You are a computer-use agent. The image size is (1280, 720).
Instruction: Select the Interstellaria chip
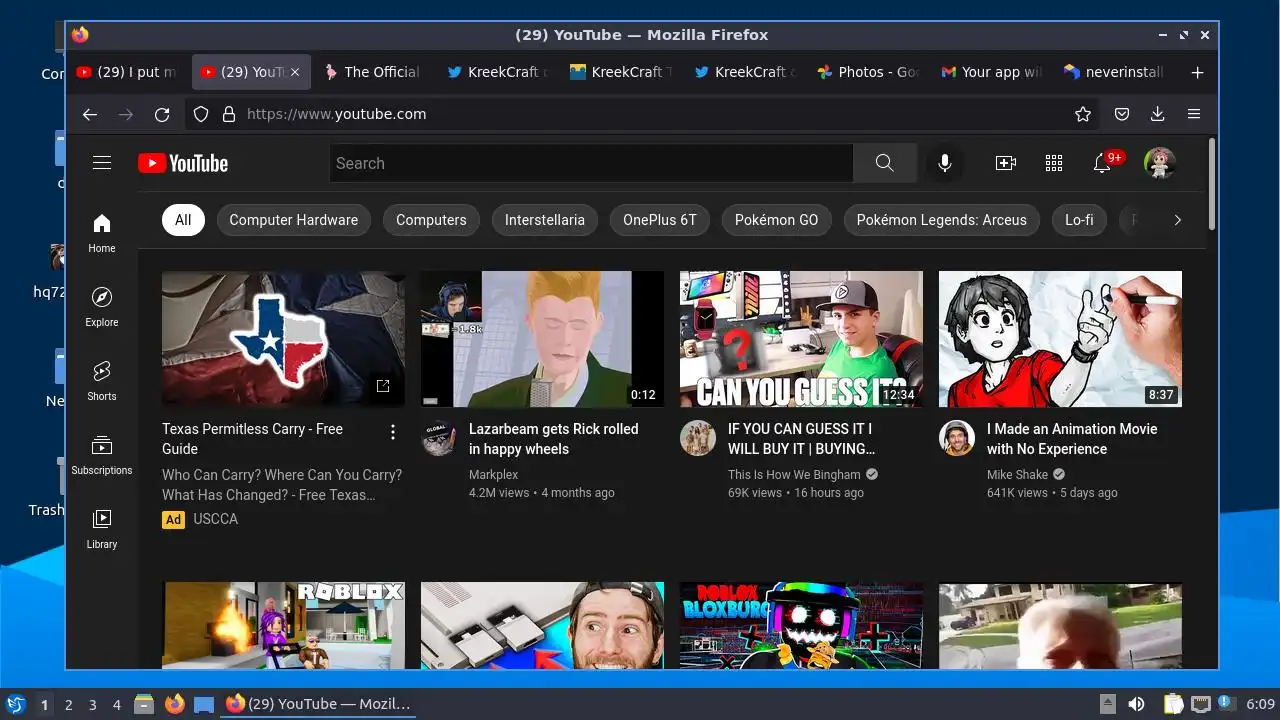545,220
